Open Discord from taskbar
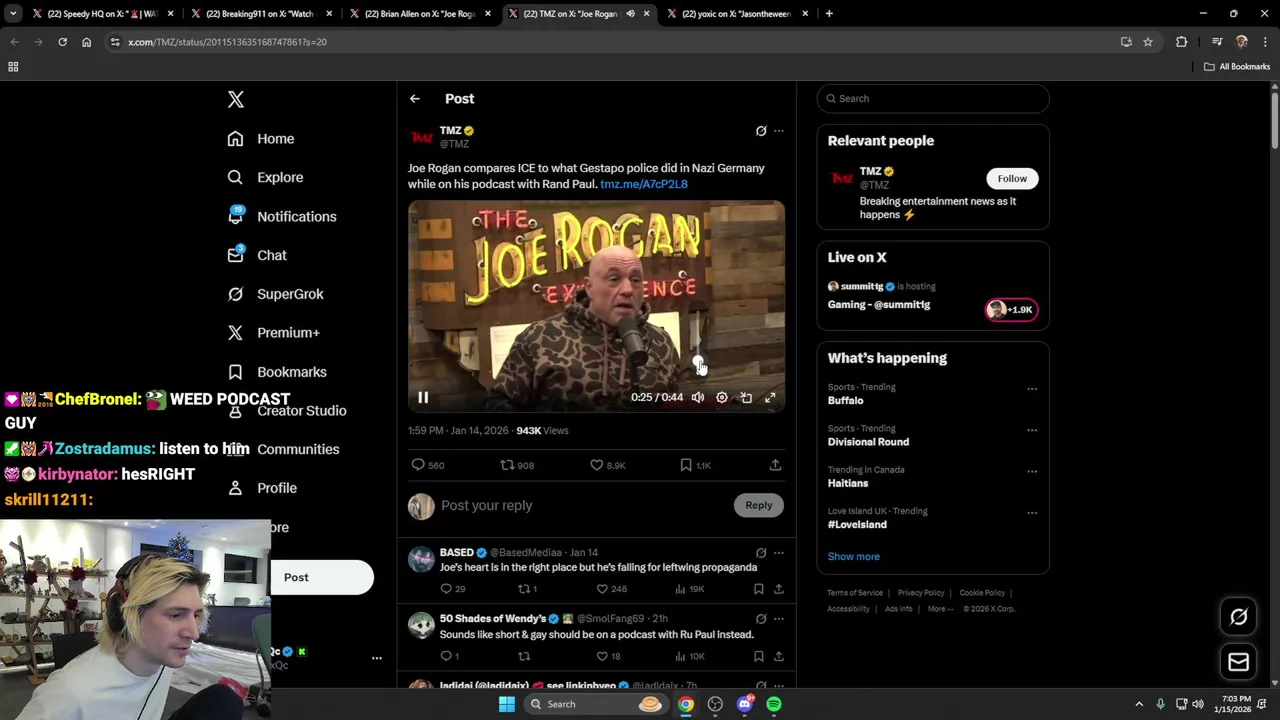This screenshot has width=1280, height=720. click(x=745, y=704)
